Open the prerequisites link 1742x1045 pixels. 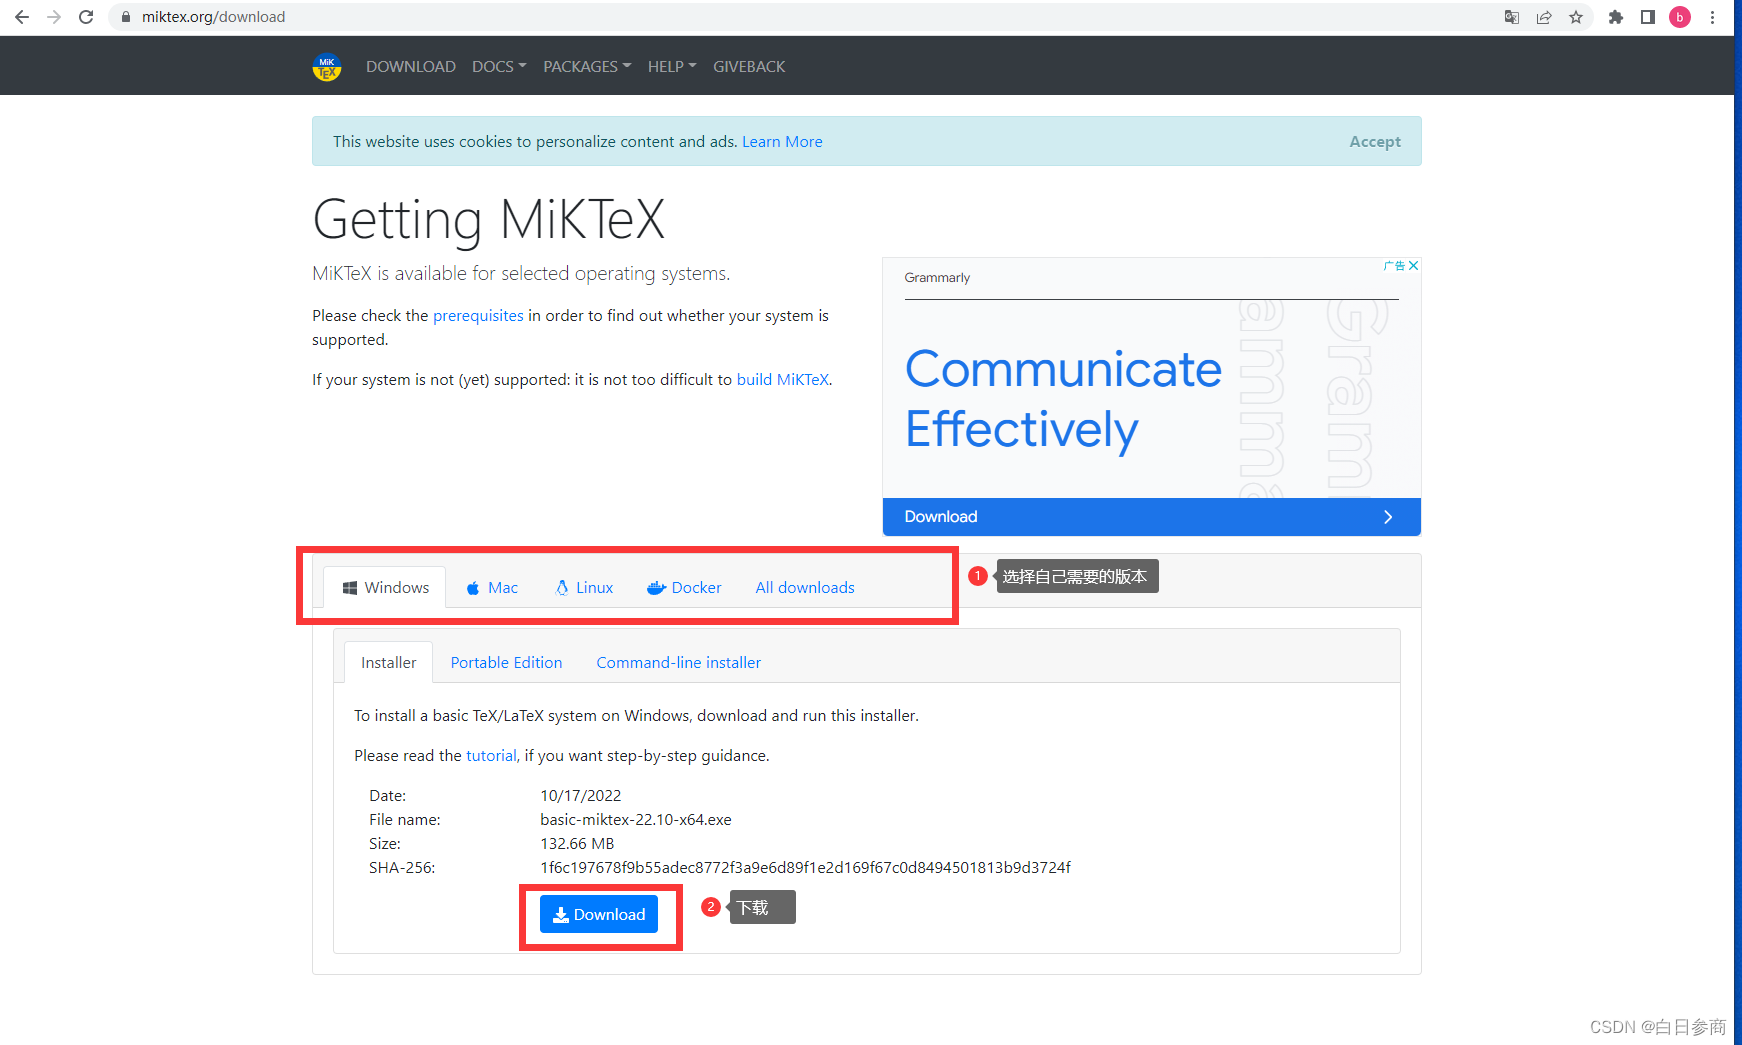[x=478, y=316]
